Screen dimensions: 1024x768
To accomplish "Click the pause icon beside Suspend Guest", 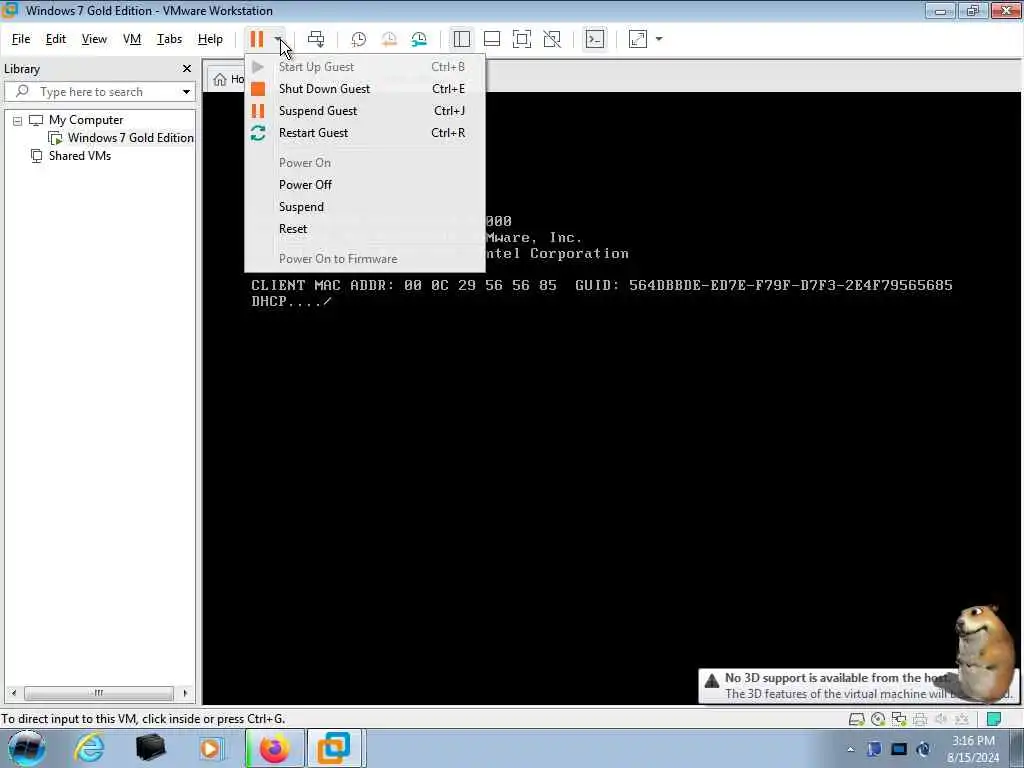I will coord(258,111).
